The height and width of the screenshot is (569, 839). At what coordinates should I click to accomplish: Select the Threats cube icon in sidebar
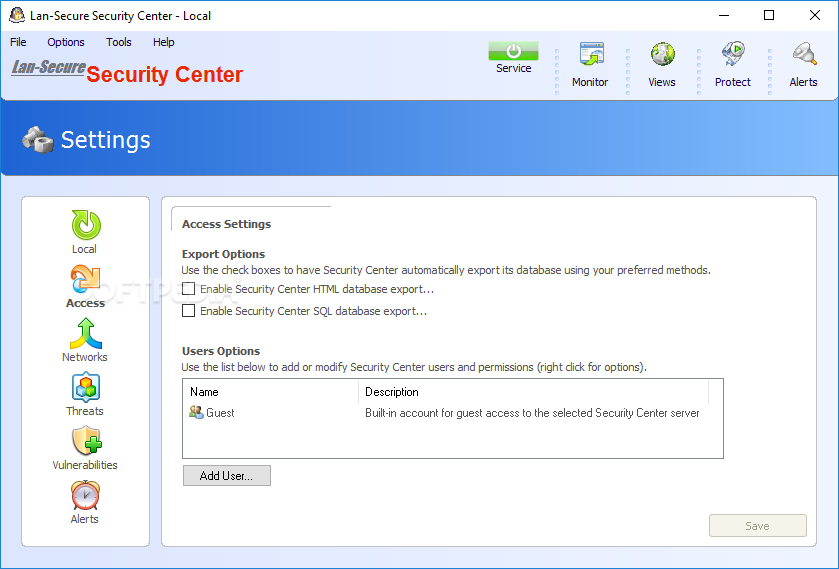pyautogui.click(x=86, y=387)
